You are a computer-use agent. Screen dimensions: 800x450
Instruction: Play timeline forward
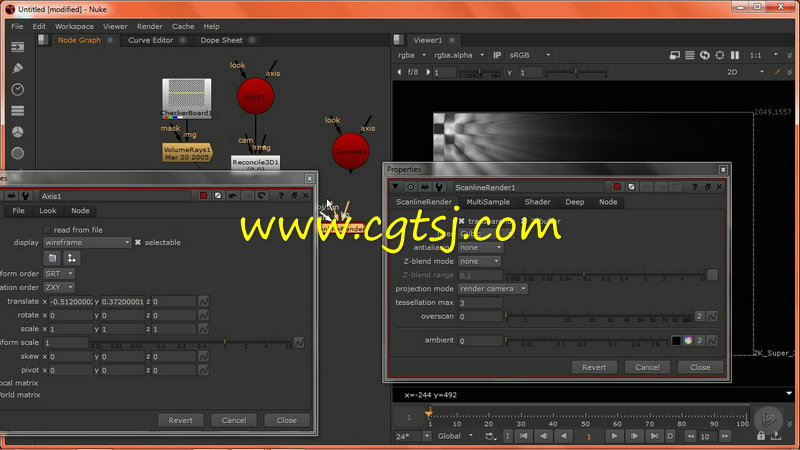[x=614, y=436]
